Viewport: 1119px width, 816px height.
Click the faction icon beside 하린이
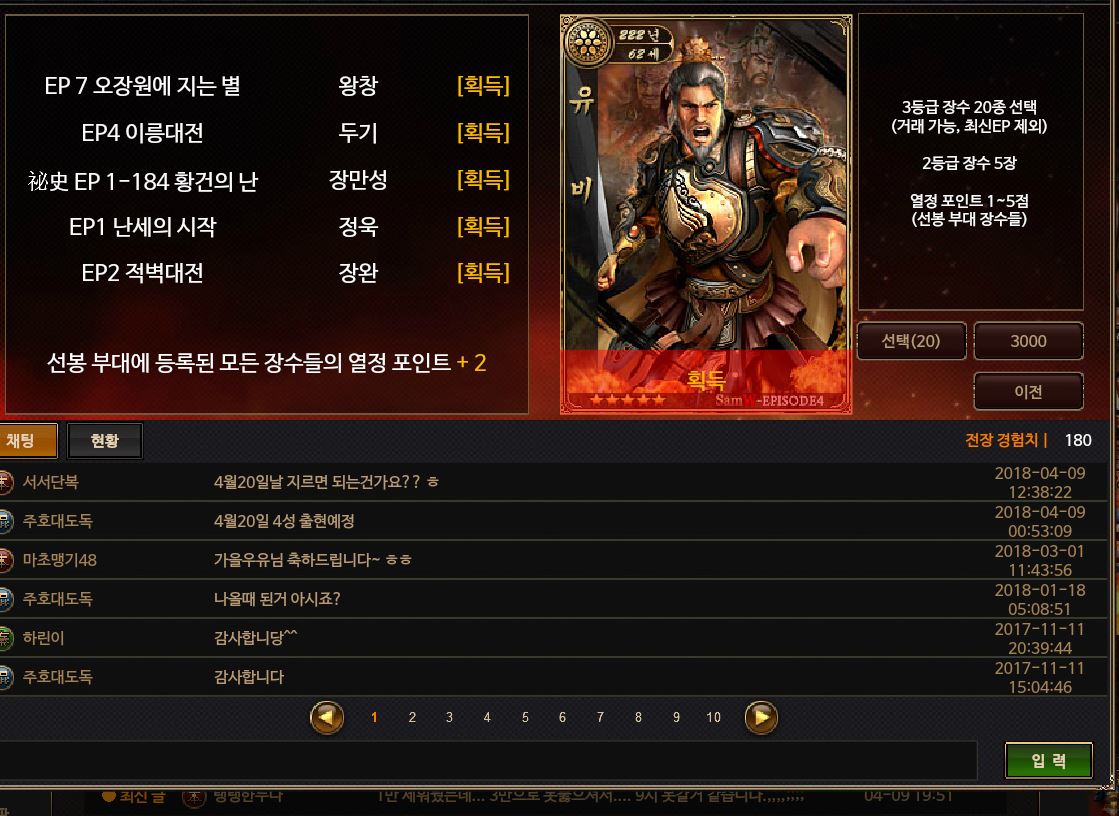click(4, 638)
